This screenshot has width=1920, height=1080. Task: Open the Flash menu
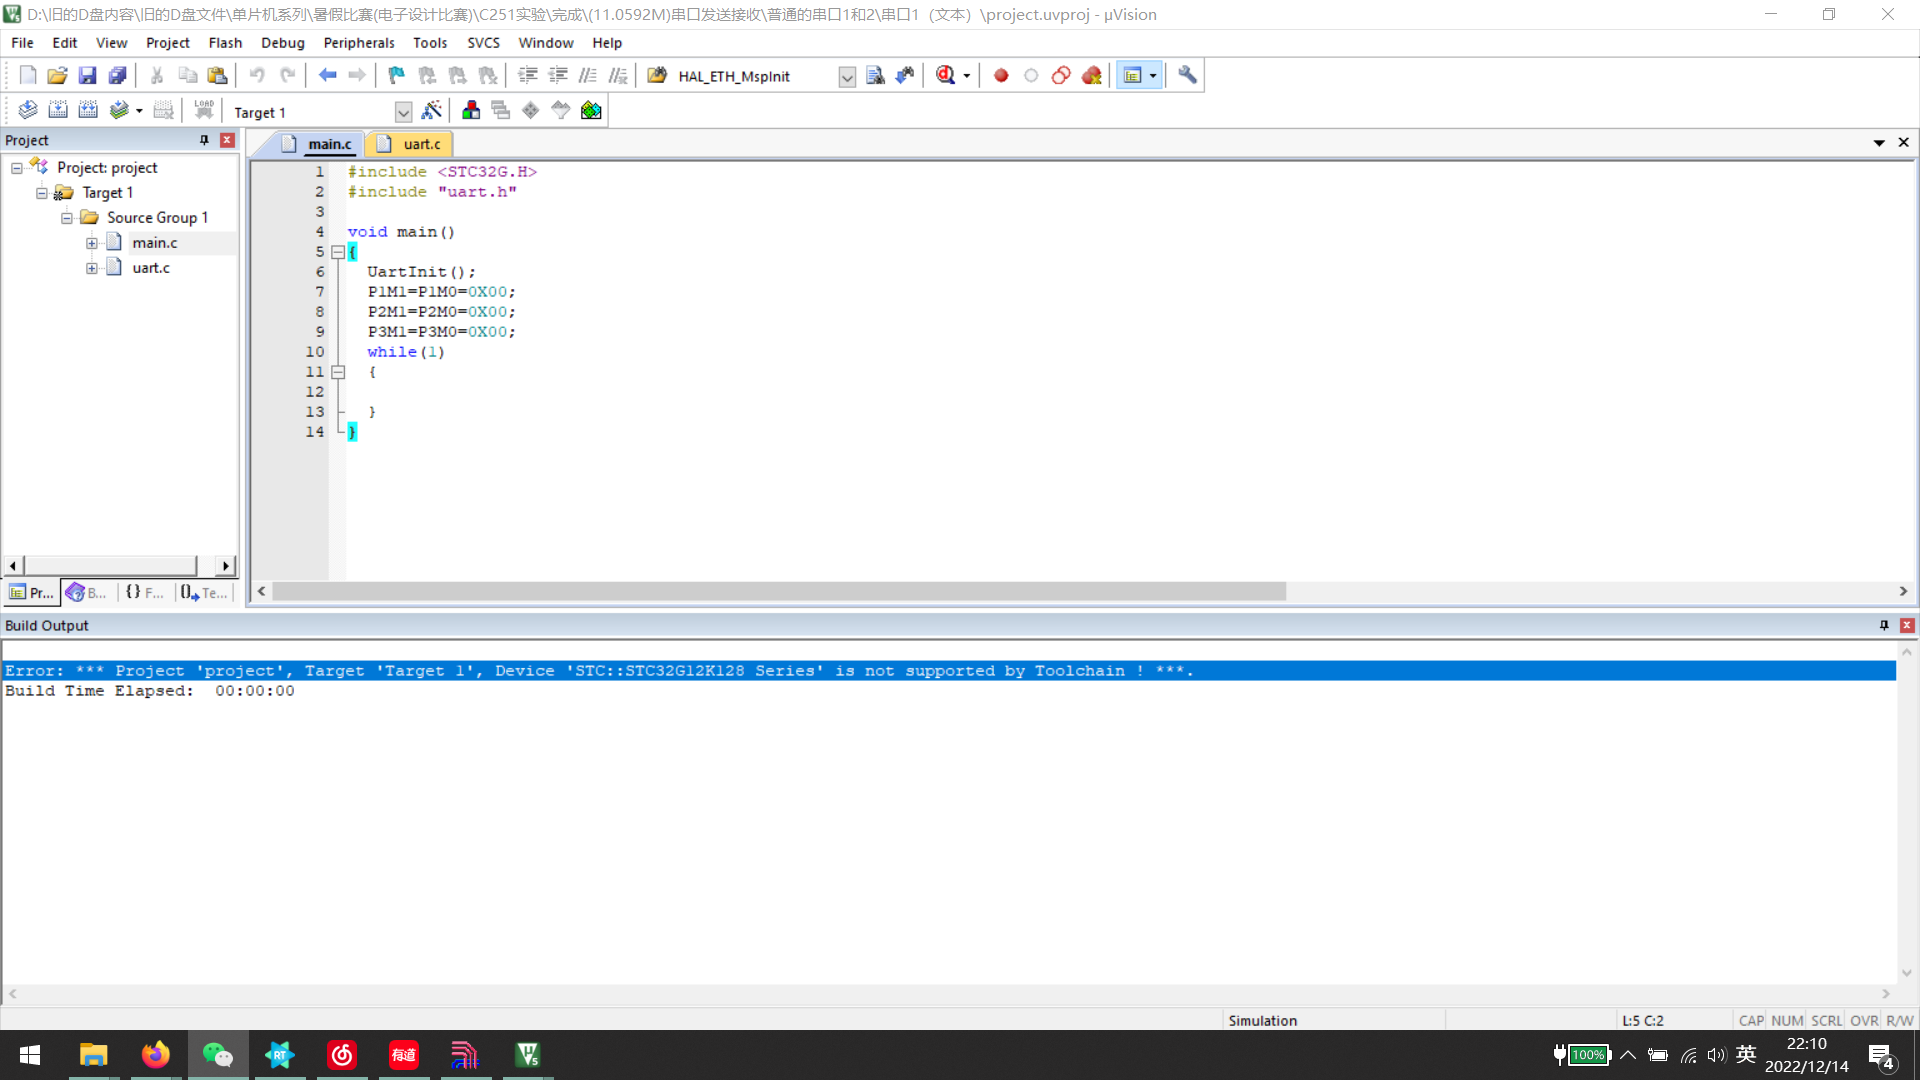click(x=225, y=43)
